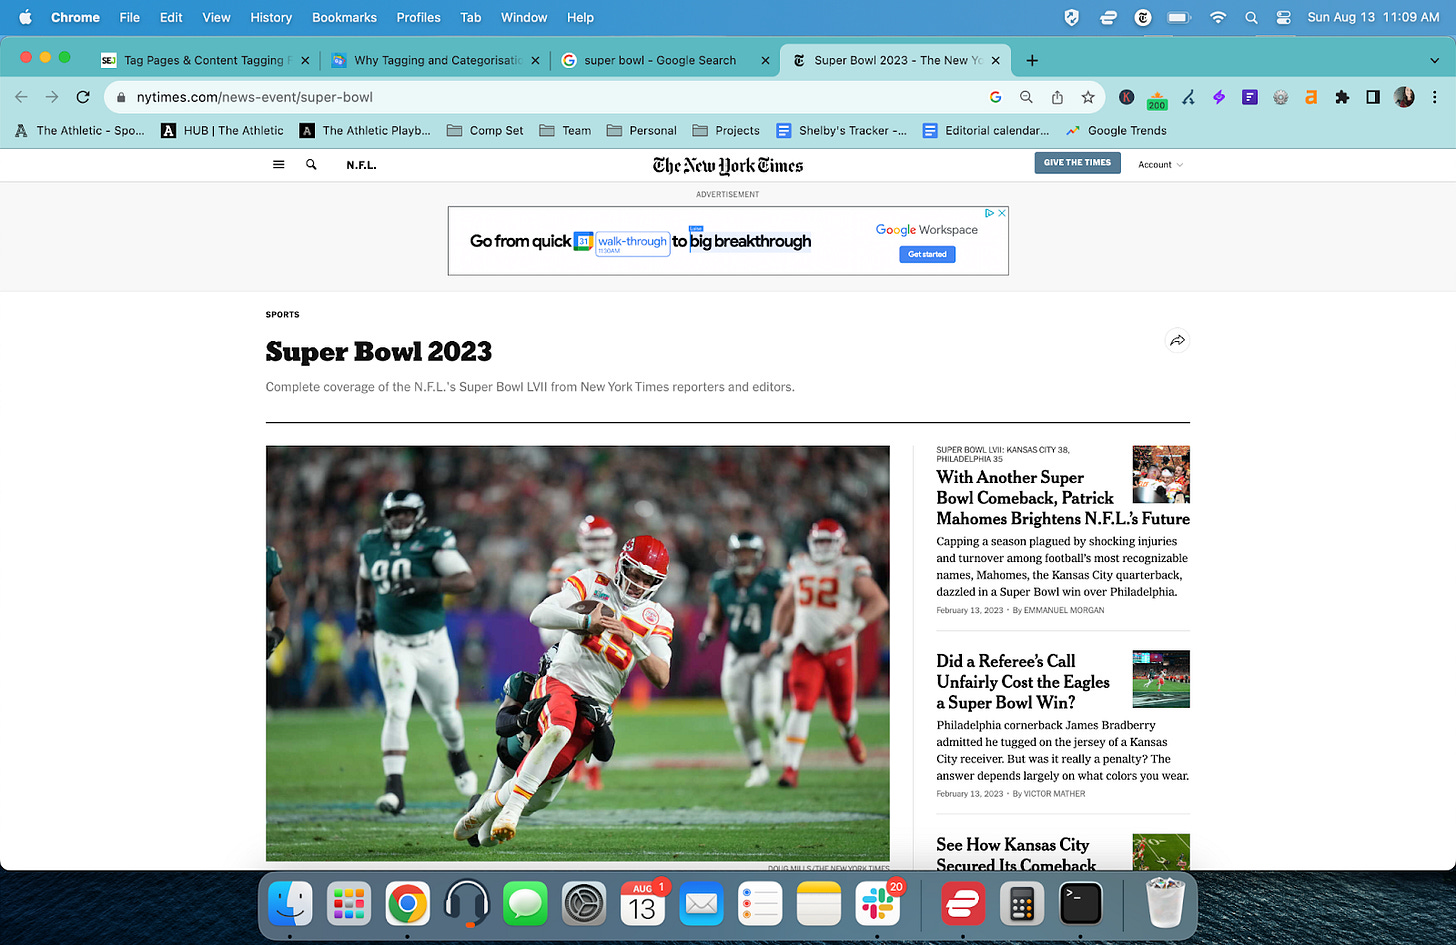Open Did a Referee's Call article
1456x945 pixels.
tap(1023, 682)
